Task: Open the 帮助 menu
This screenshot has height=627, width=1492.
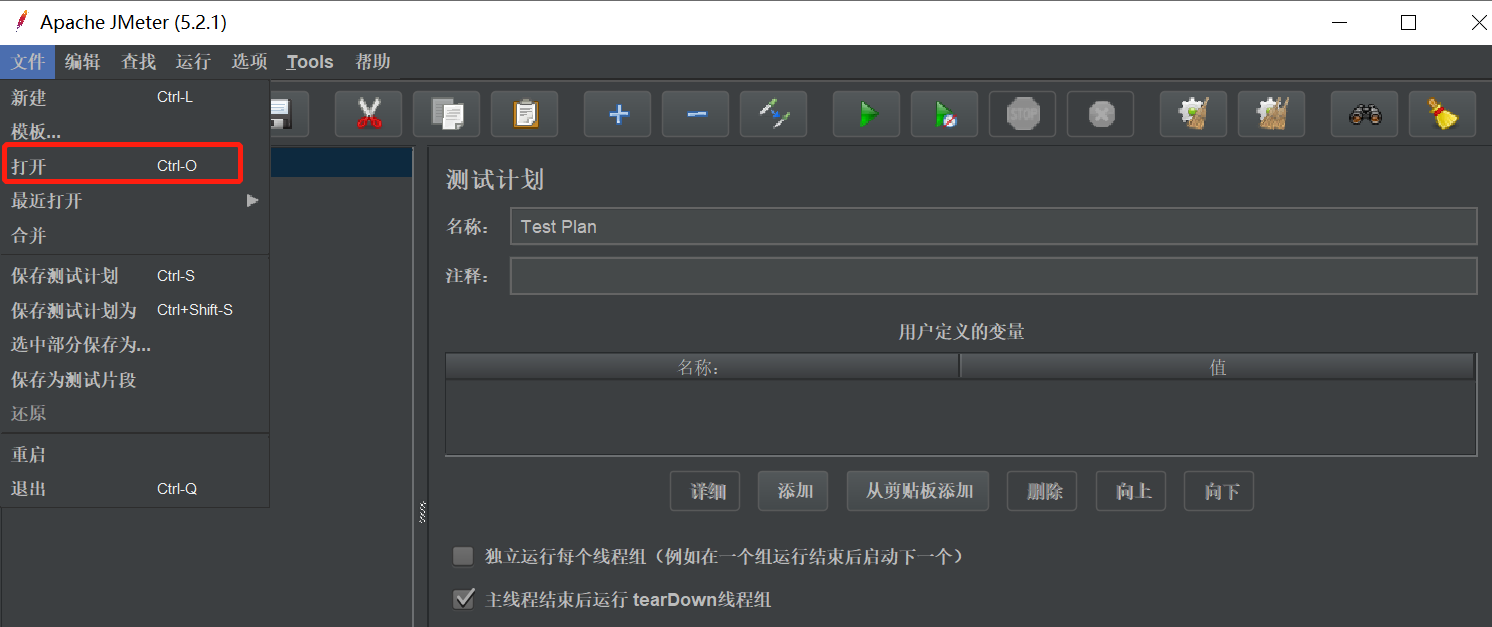Action: tap(373, 62)
